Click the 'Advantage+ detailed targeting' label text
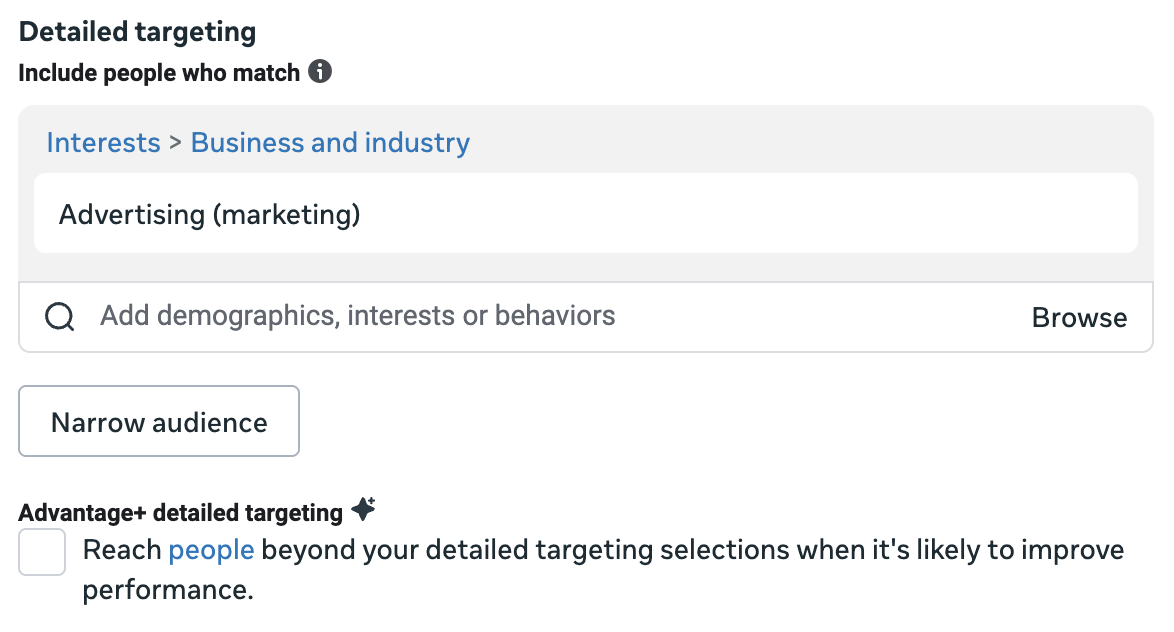Screen dimensions: 1174x632 [x=180, y=513]
